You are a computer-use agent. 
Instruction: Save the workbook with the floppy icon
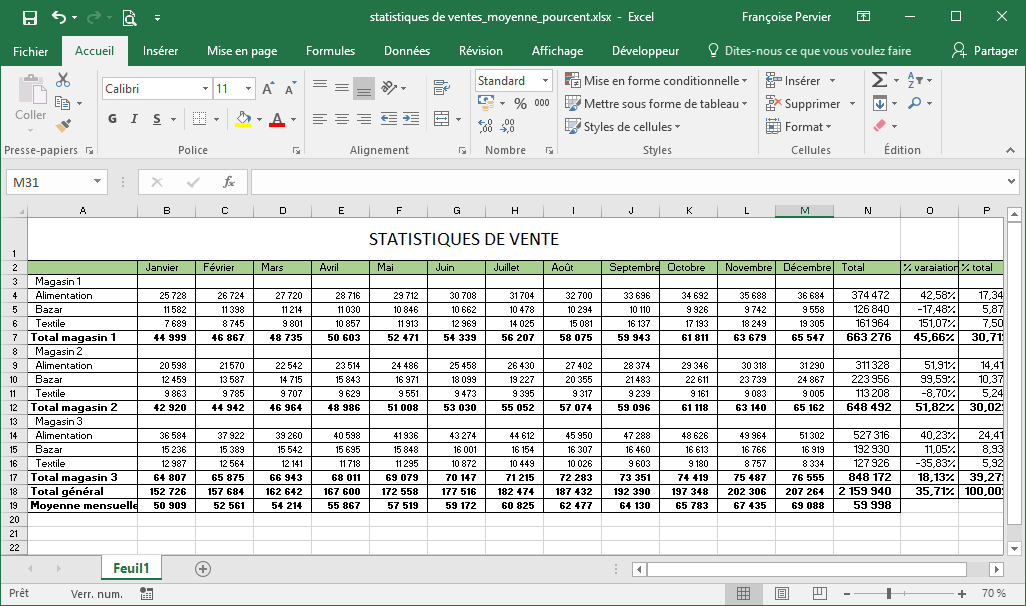pyautogui.click(x=29, y=17)
